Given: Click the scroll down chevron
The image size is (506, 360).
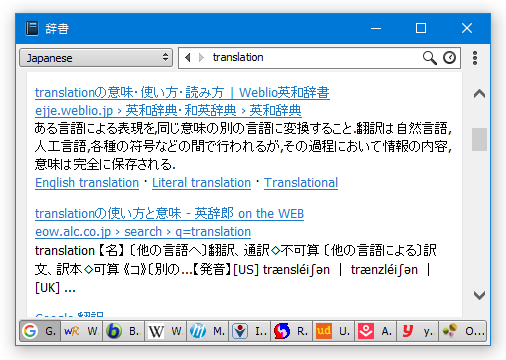Looking at the screenshot, I should pos(479,295).
